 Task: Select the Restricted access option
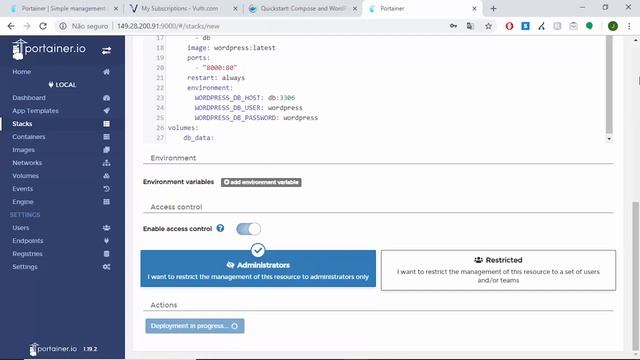click(x=498, y=270)
